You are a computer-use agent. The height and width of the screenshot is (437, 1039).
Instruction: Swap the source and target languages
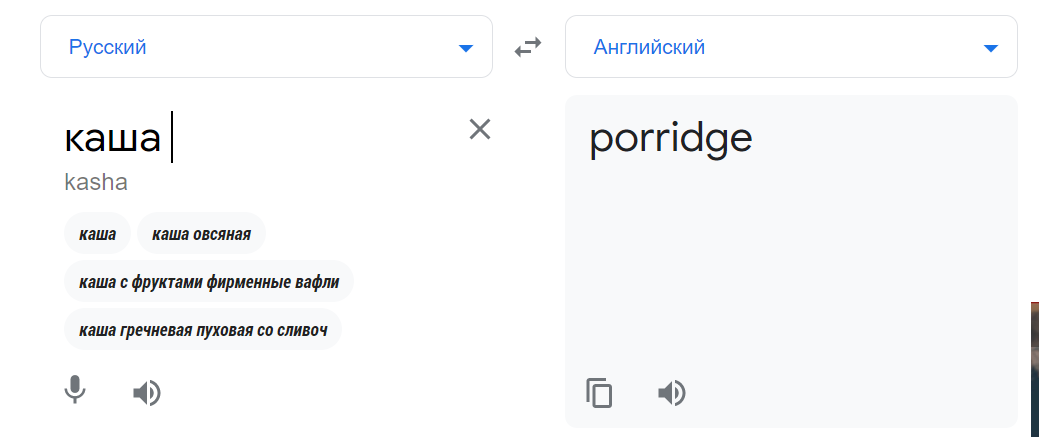tap(528, 47)
